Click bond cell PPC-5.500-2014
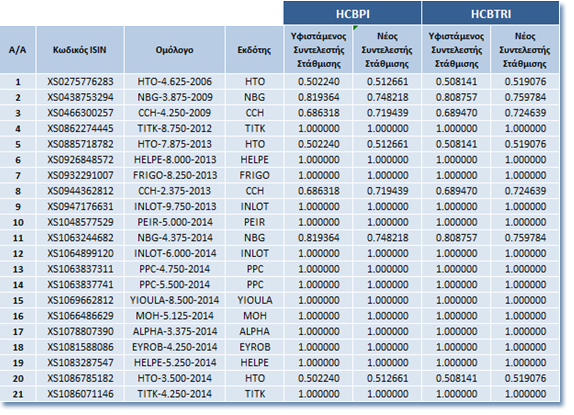 (175, 284)
